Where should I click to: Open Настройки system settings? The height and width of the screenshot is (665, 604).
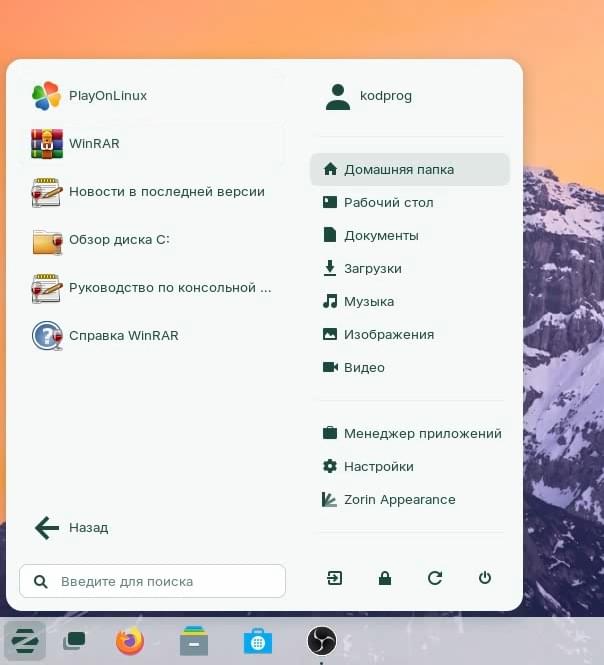pyautogui.click(x=410, y=467)
